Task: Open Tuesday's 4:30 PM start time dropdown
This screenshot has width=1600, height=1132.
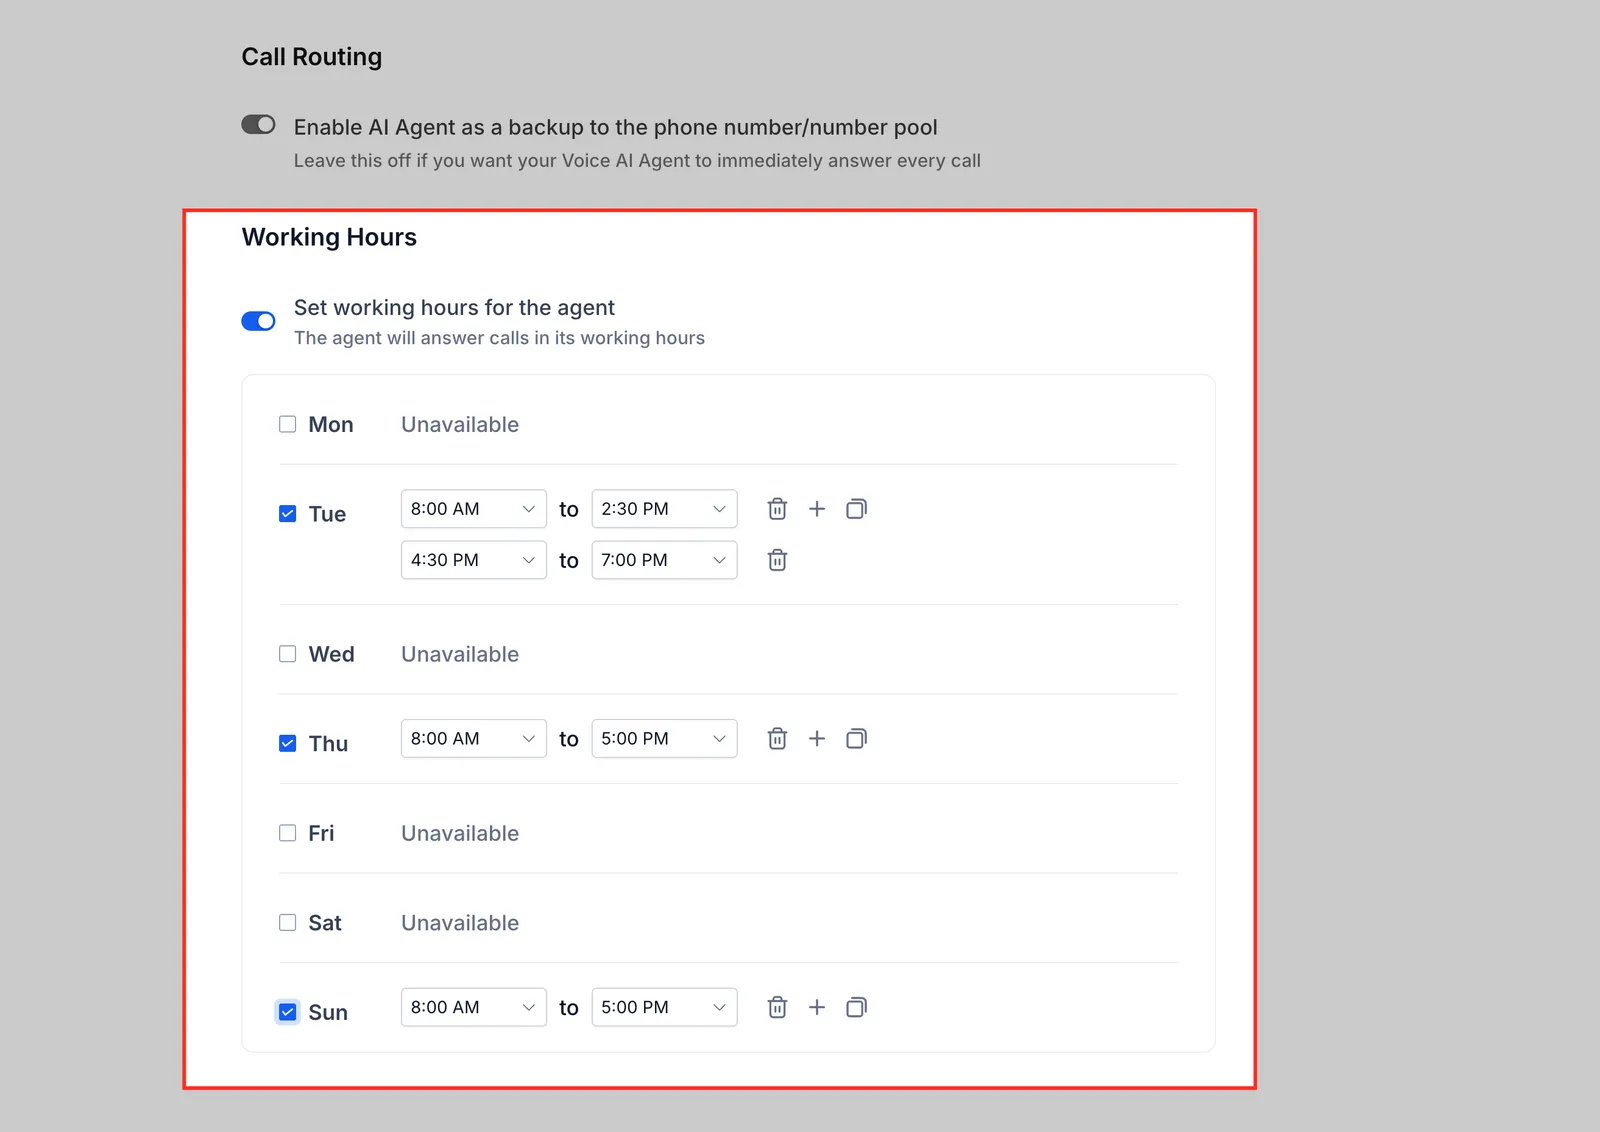Action: pos(474,560)
